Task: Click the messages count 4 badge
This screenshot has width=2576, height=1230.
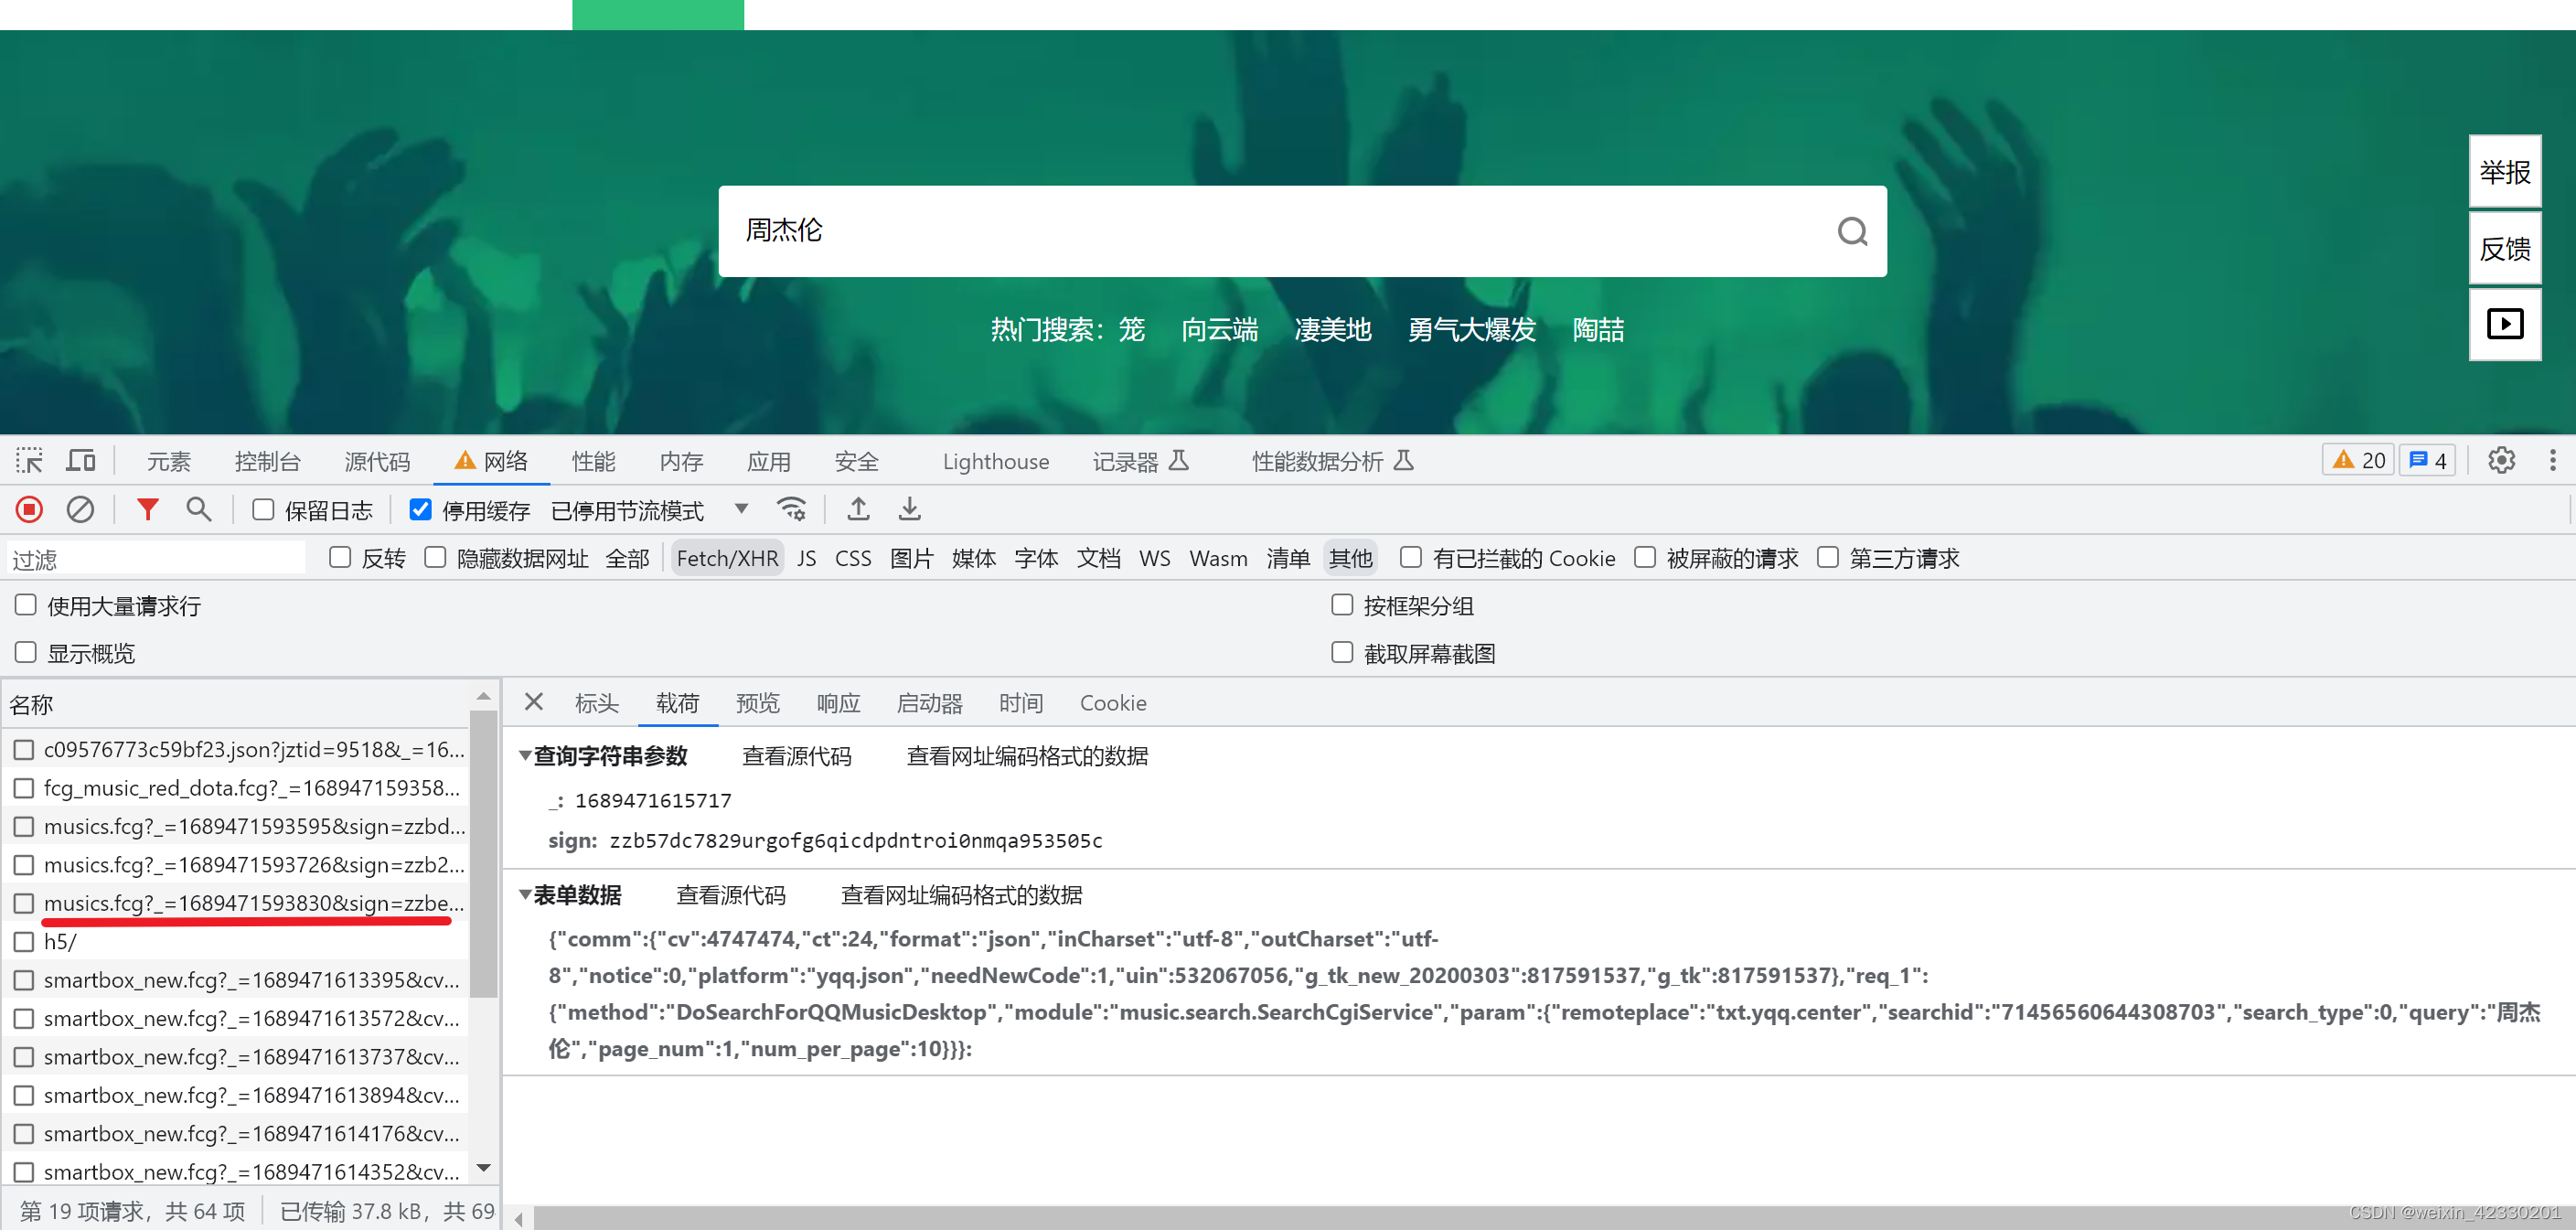Action: coord(2427,461)
